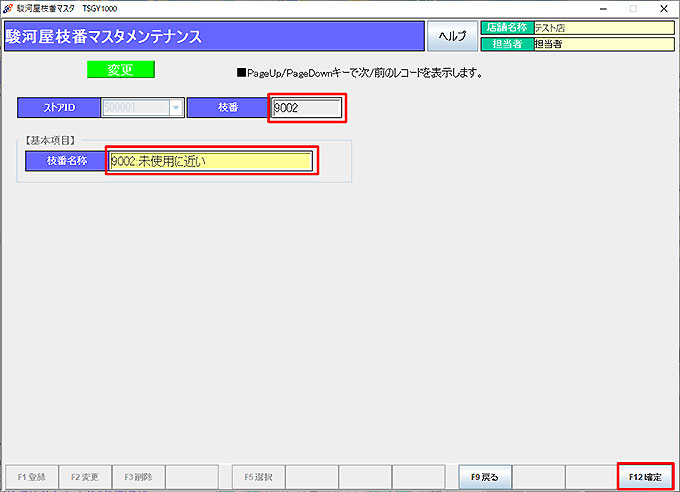This screenshot has width=680, height=492.
Task: Click the F3 削除 function key button
Action: point(138,477)
